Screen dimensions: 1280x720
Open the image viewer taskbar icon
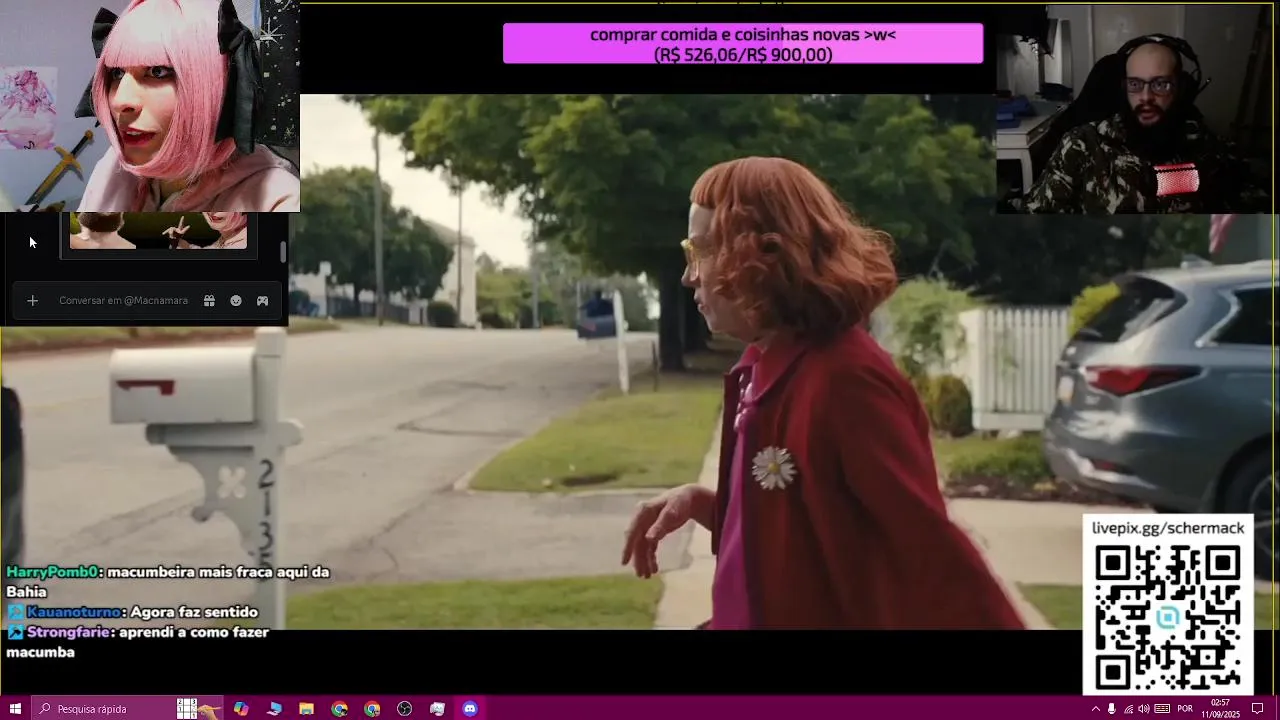coord(437,709)
